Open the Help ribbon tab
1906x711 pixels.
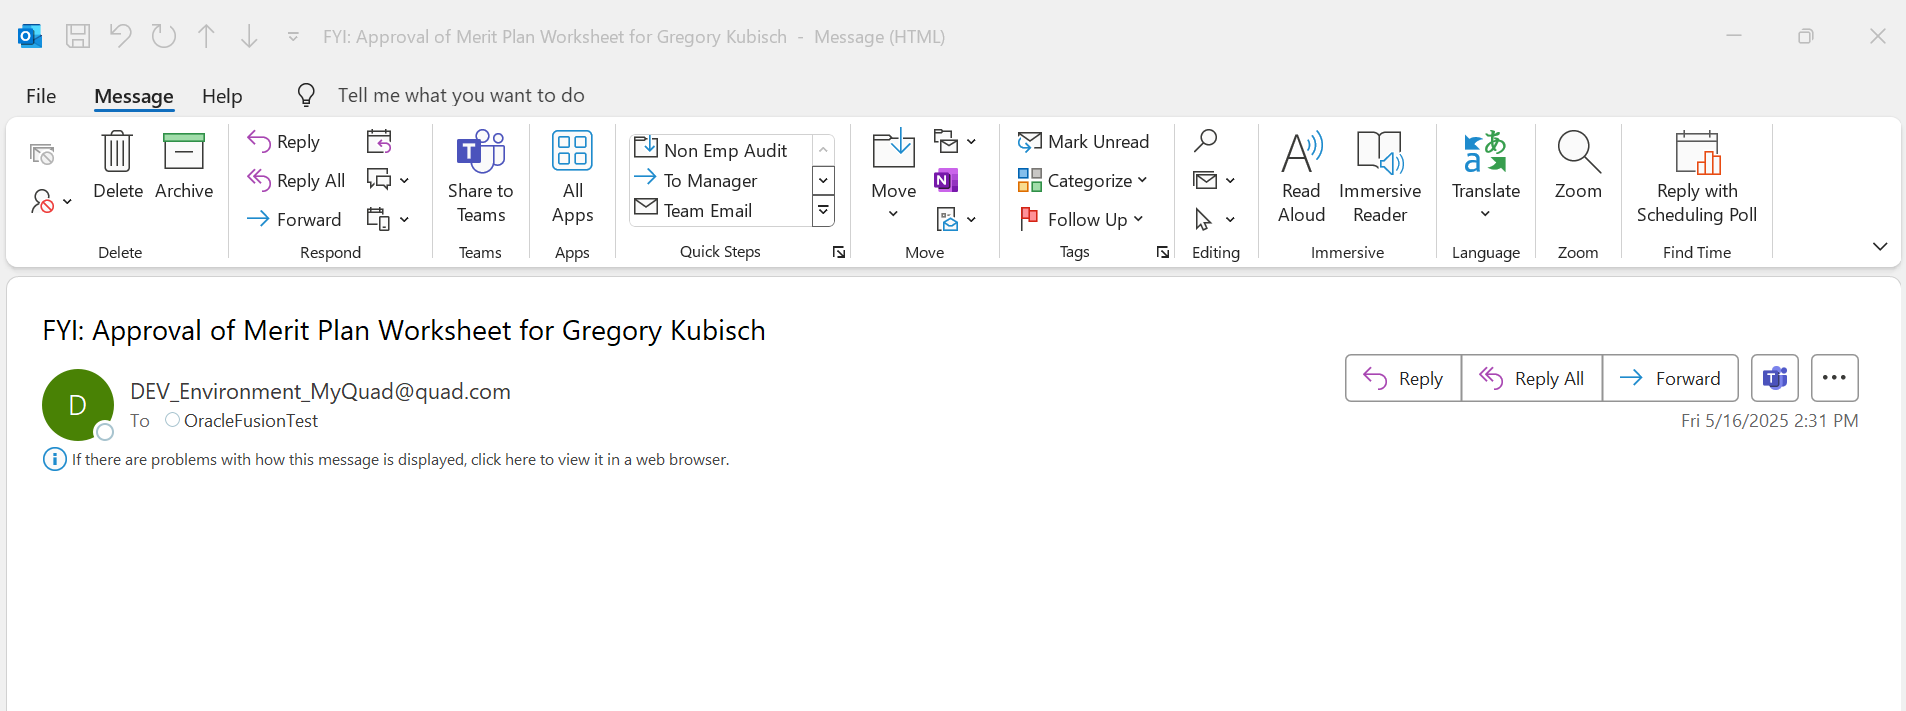click(x=222, y=96)
